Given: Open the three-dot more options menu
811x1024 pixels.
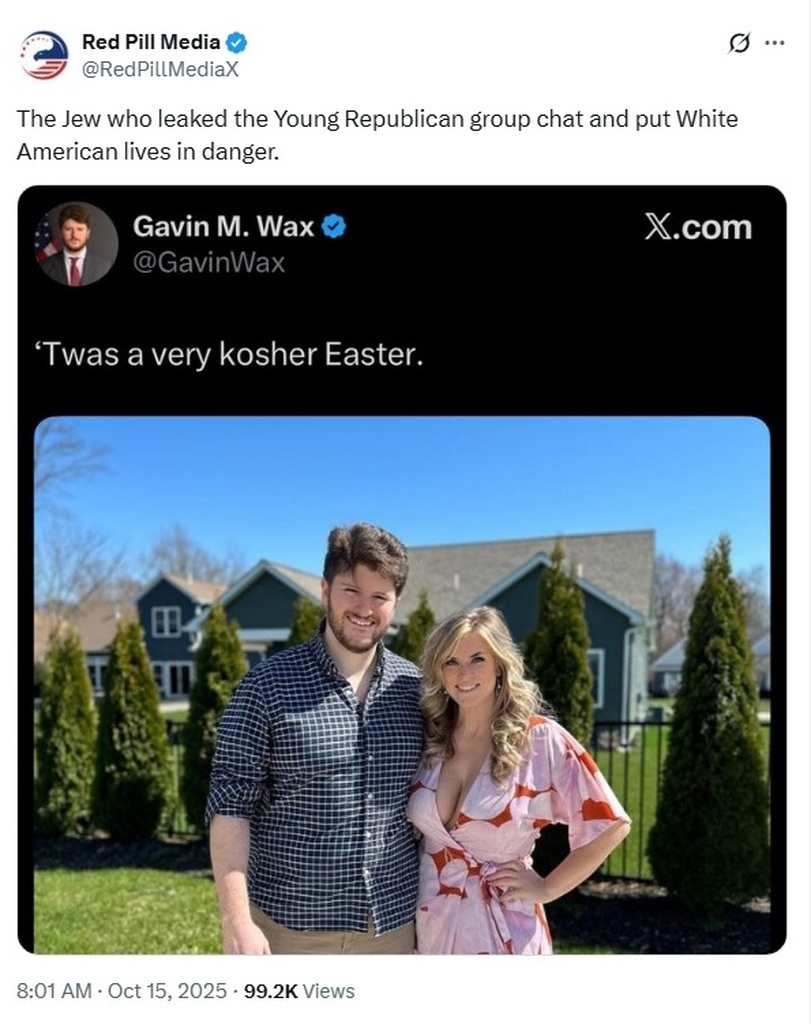Looking at the screenshot, I should 774,43.
